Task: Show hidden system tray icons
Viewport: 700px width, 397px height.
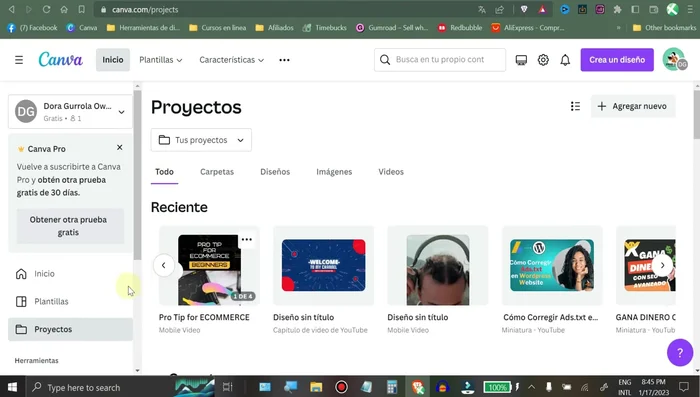Action: pyautogui.click(x=531, y=387)
